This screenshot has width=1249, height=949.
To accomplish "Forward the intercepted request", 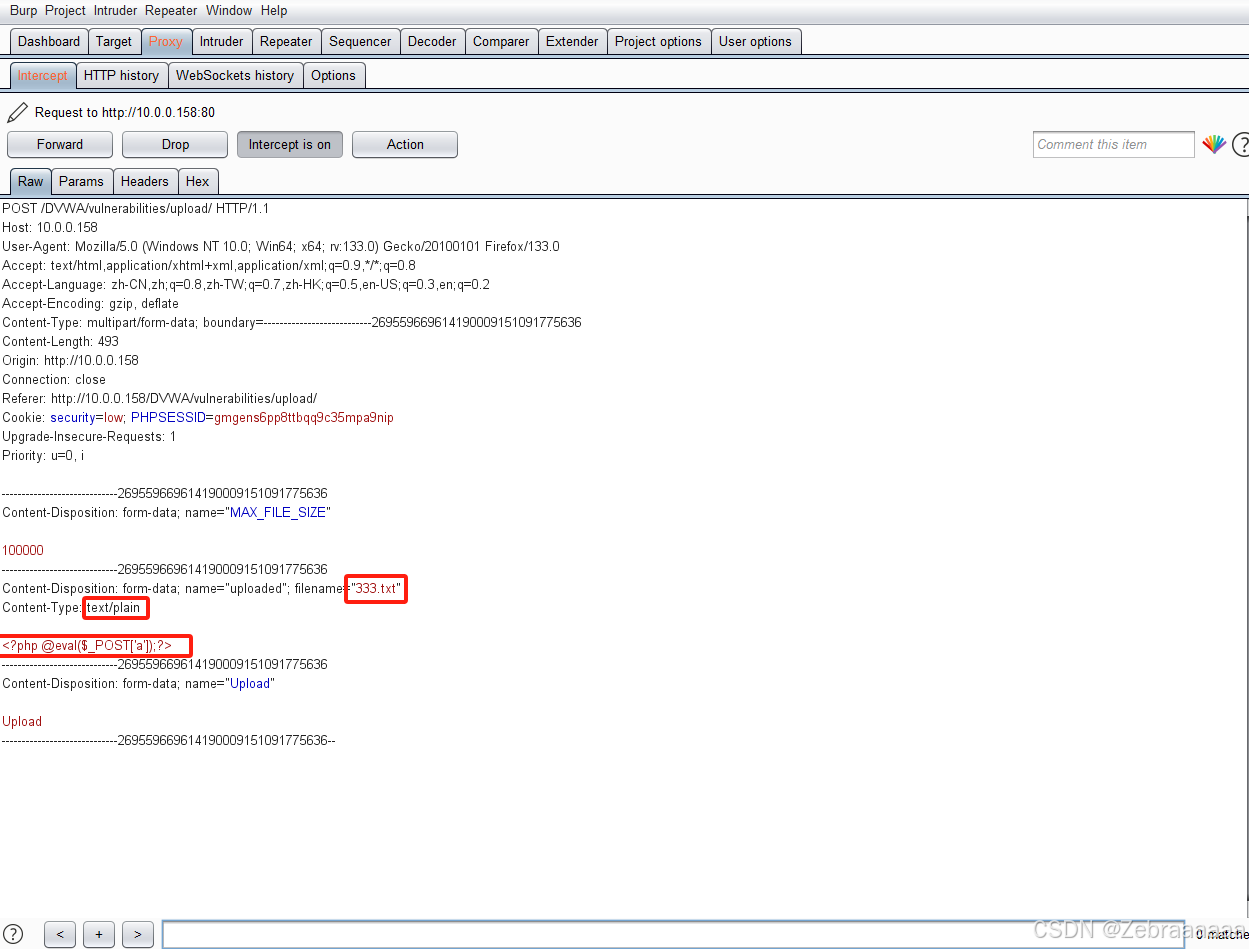I will tap(60, 144).
